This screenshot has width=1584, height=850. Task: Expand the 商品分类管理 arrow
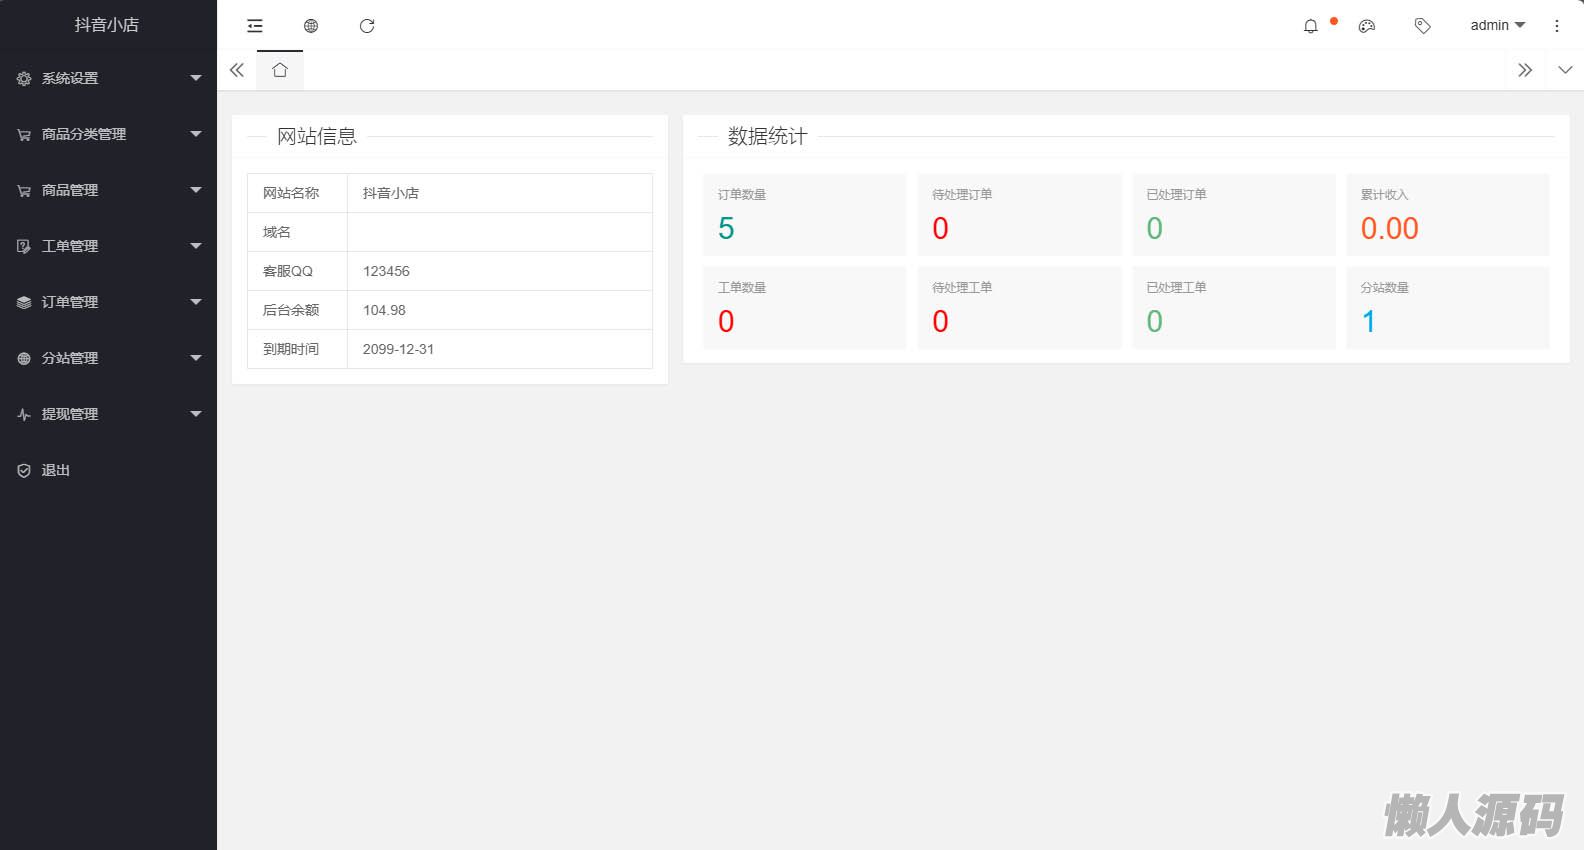click(x=196, y=134)
